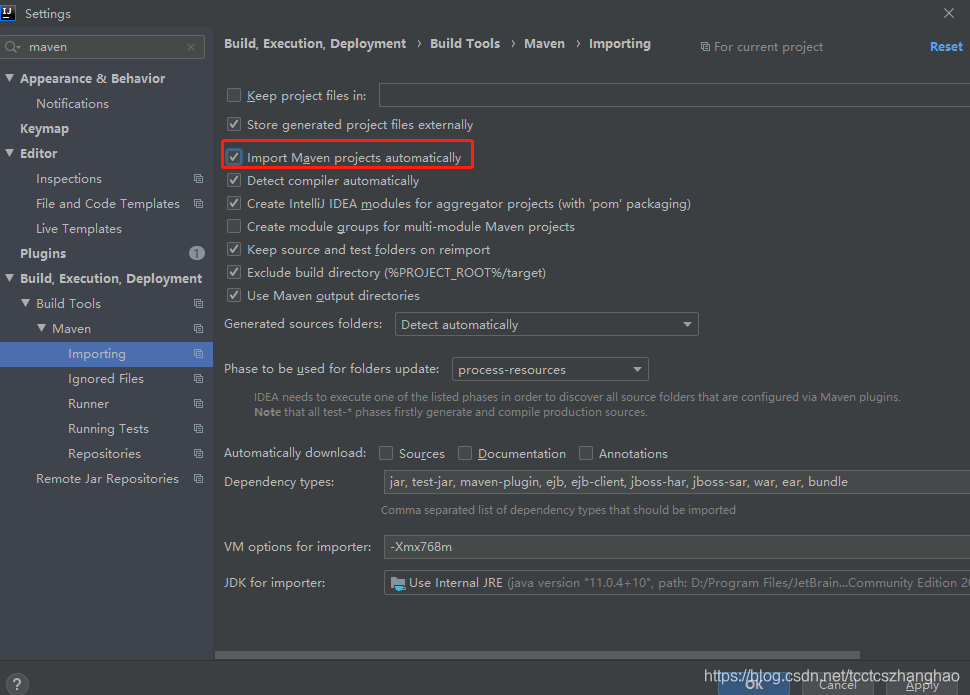
Task: Click Build, Execution, Deployment breadcrumb
Action: (315, 44)
